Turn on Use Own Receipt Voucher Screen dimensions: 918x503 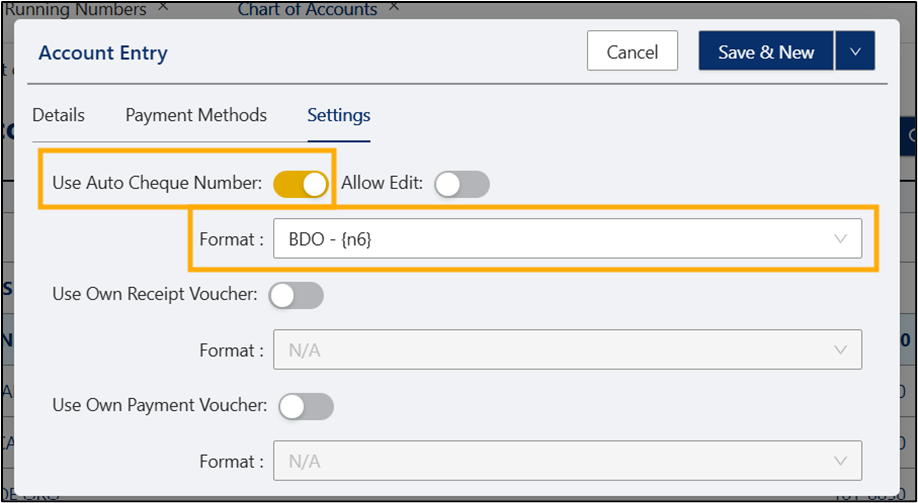pyautogui.click(x=296, y=296)
